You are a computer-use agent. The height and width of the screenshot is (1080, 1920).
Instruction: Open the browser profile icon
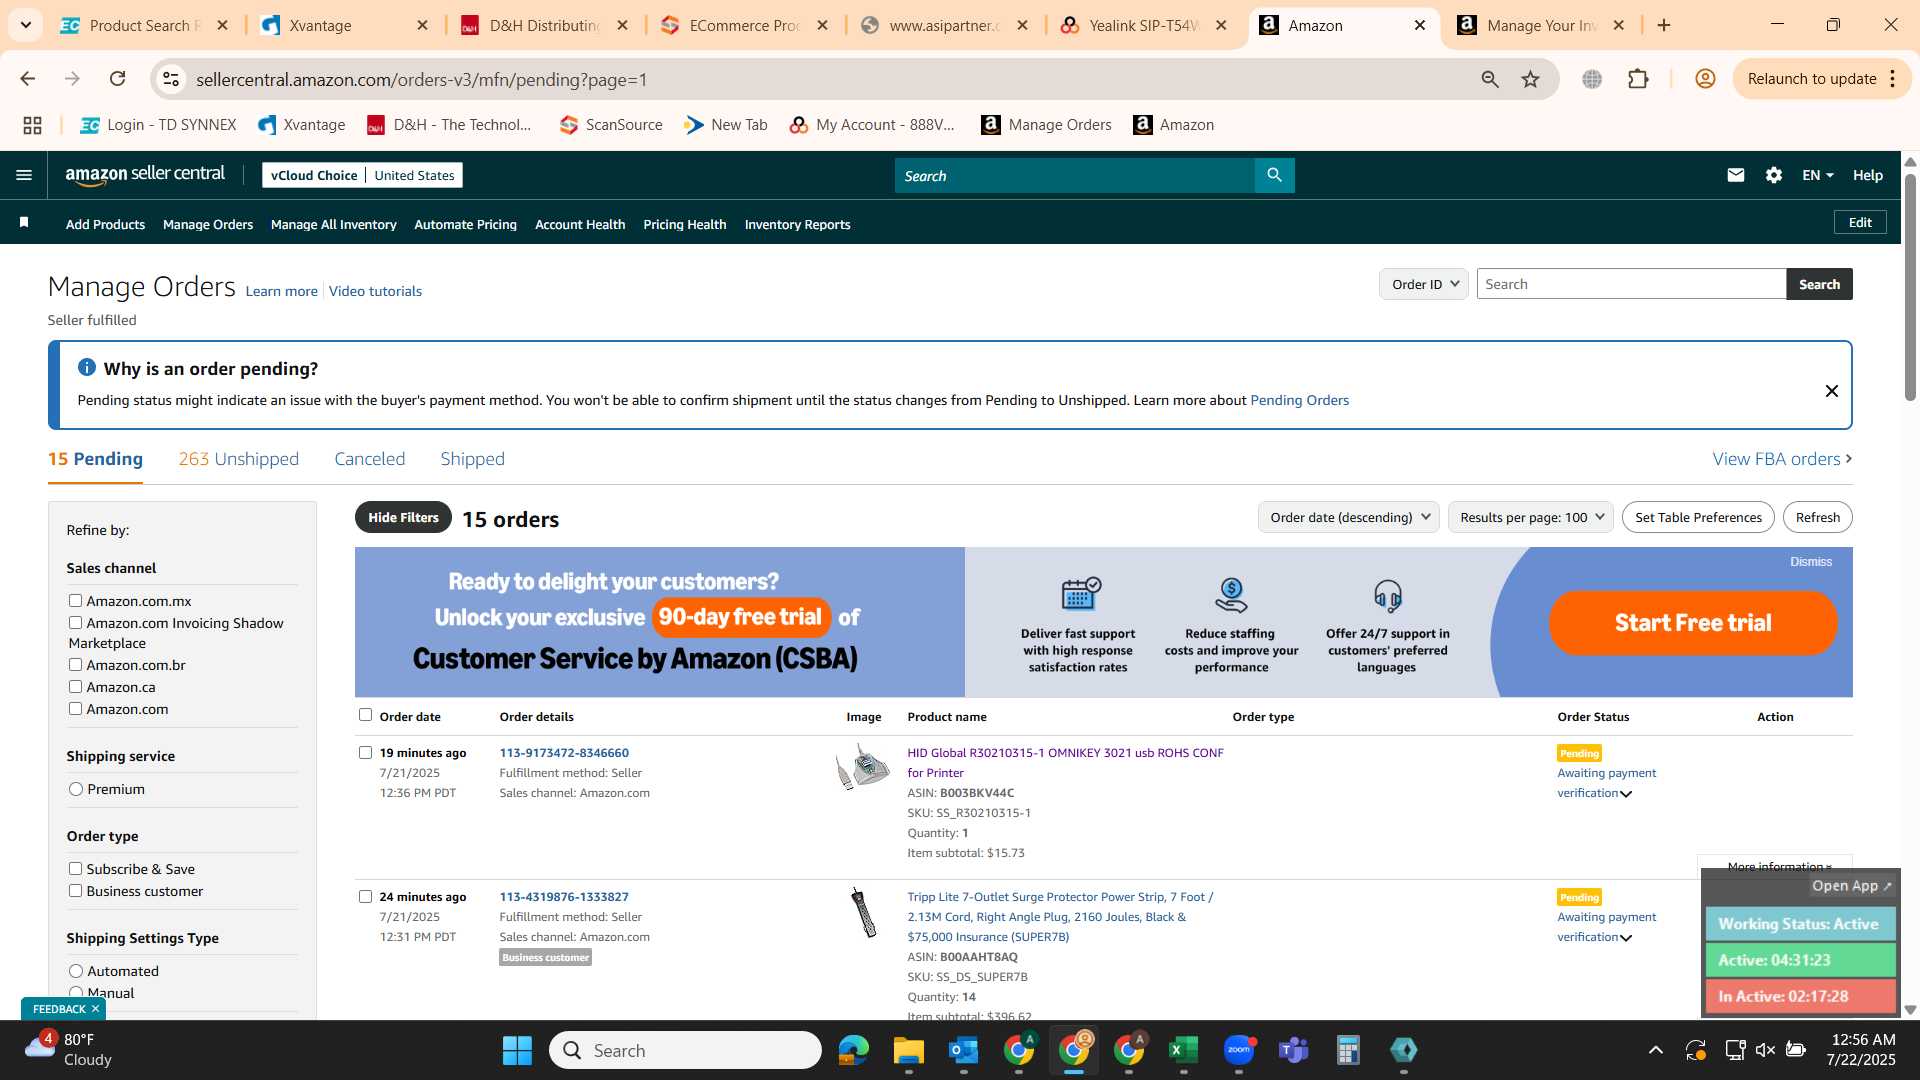coord(1705,79)
